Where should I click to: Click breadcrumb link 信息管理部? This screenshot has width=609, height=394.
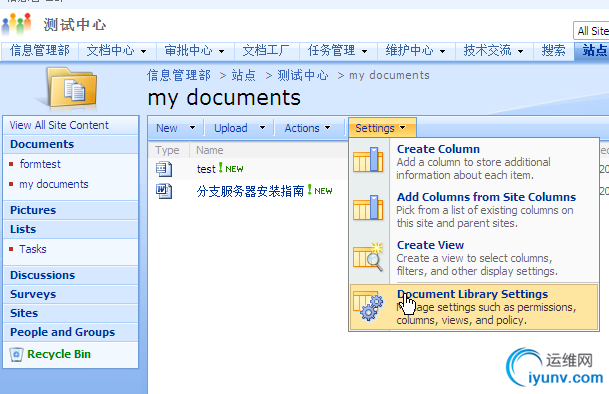pyautogui.click(x=179, y=75)
